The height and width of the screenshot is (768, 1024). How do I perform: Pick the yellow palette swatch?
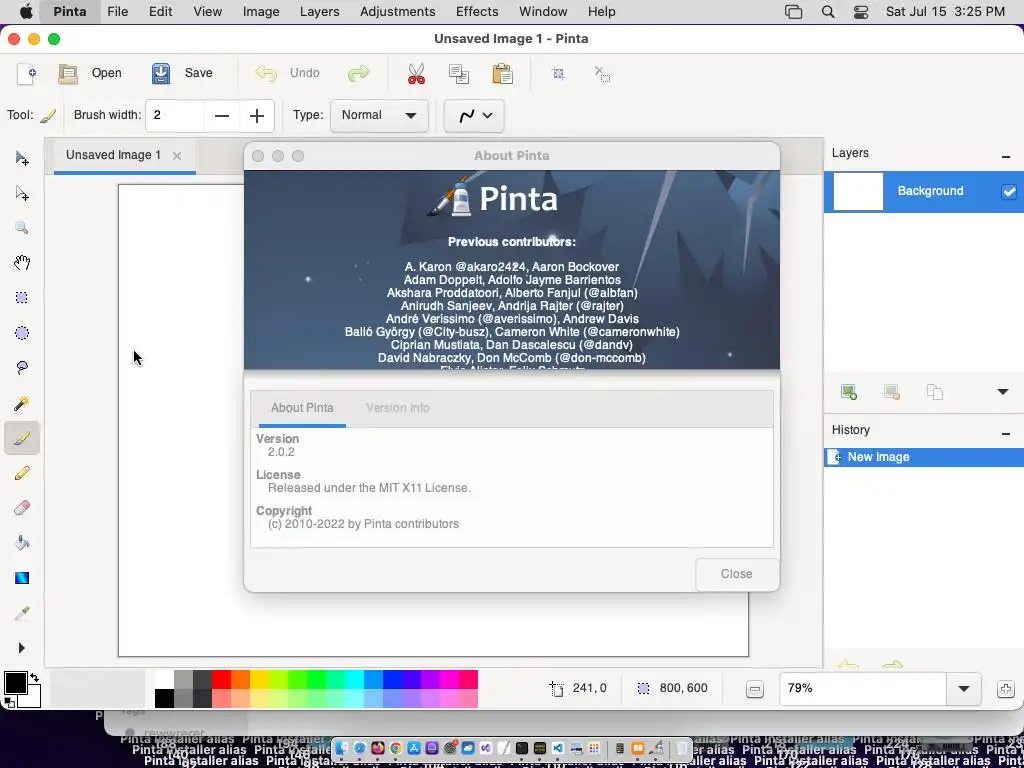tap(259, 679)
